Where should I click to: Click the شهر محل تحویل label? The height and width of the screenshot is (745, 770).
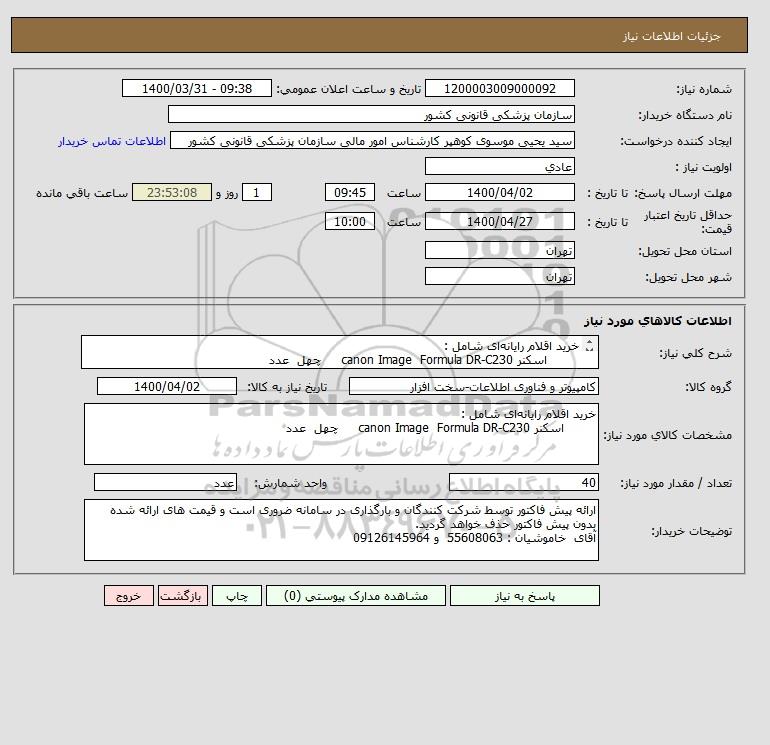coord(688,277)
